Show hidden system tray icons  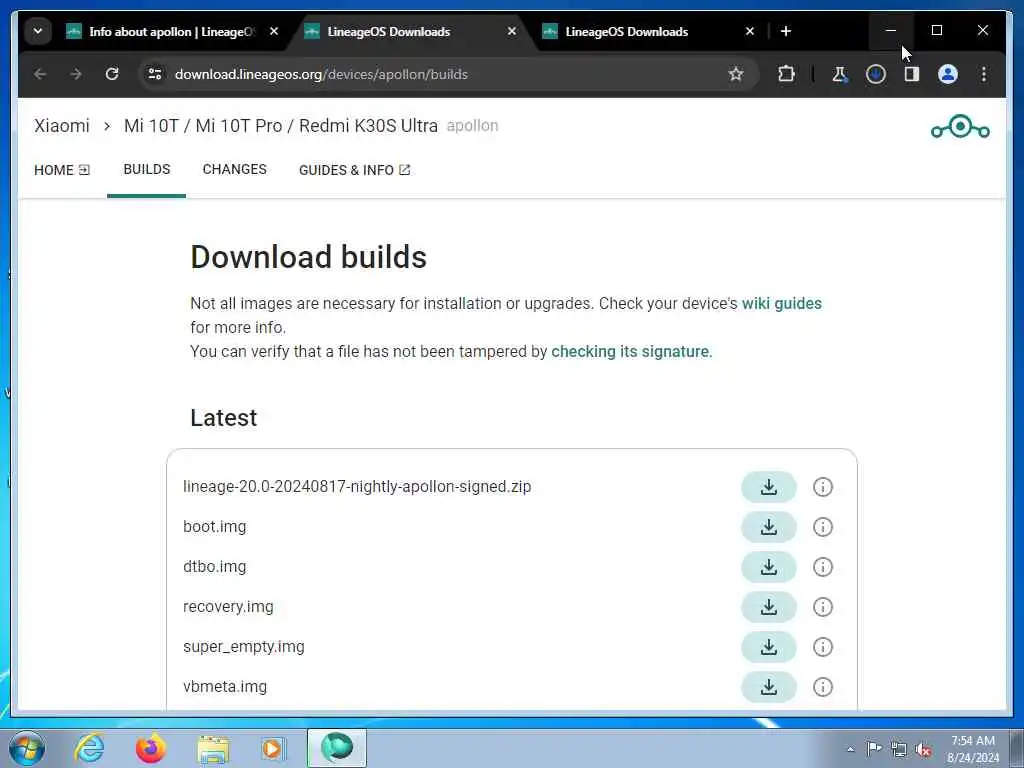click(850, 750)
